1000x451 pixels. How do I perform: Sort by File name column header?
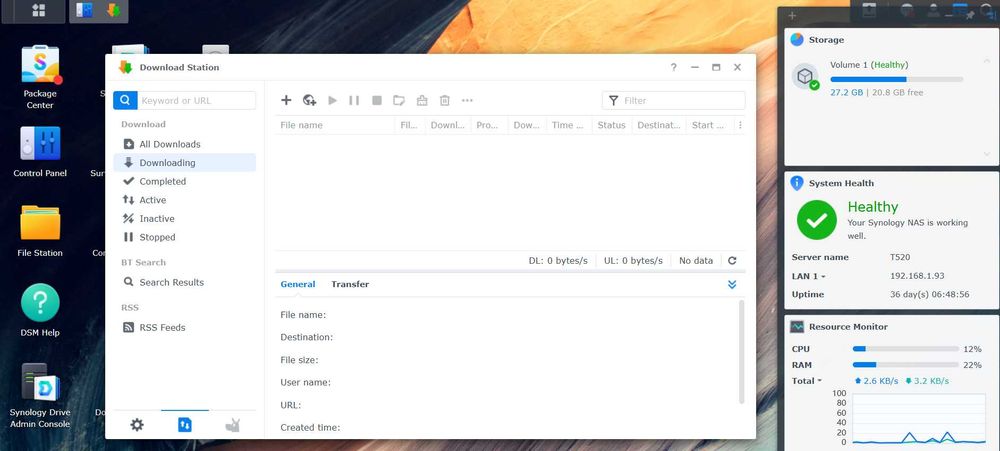(x=335, y=125)
